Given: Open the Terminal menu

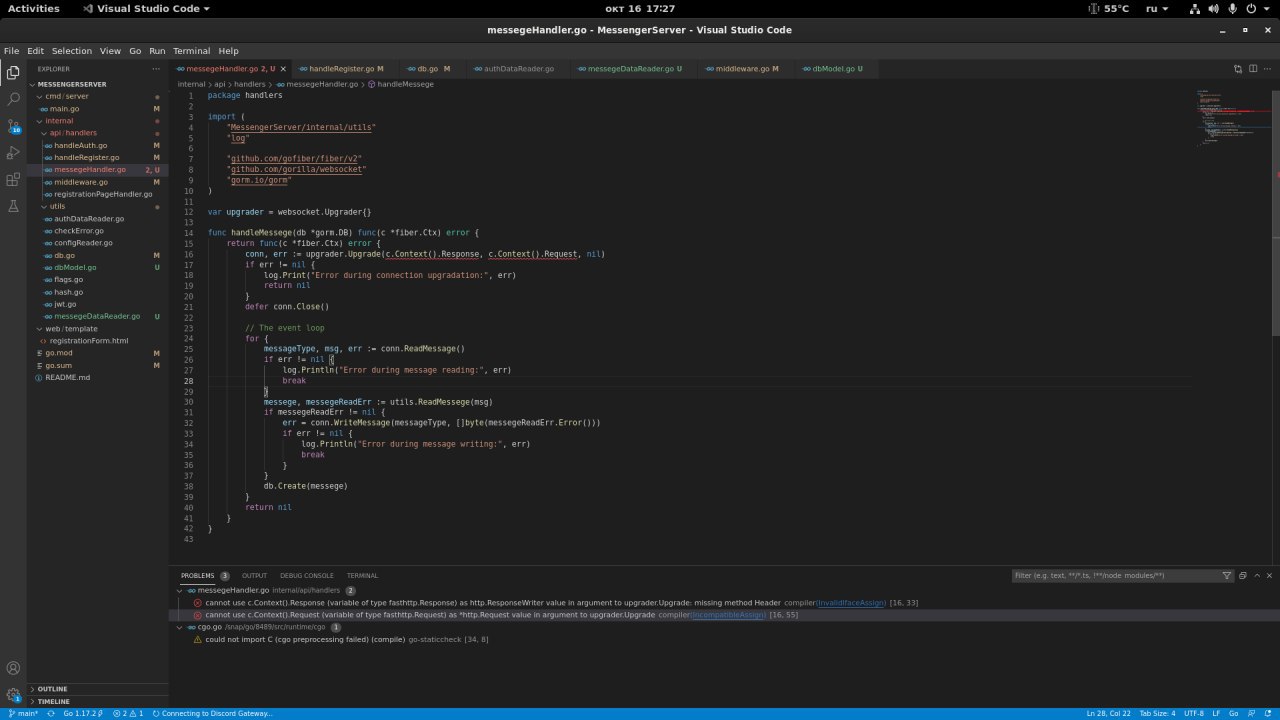Looking at the screenshot, I should (191, 51).
